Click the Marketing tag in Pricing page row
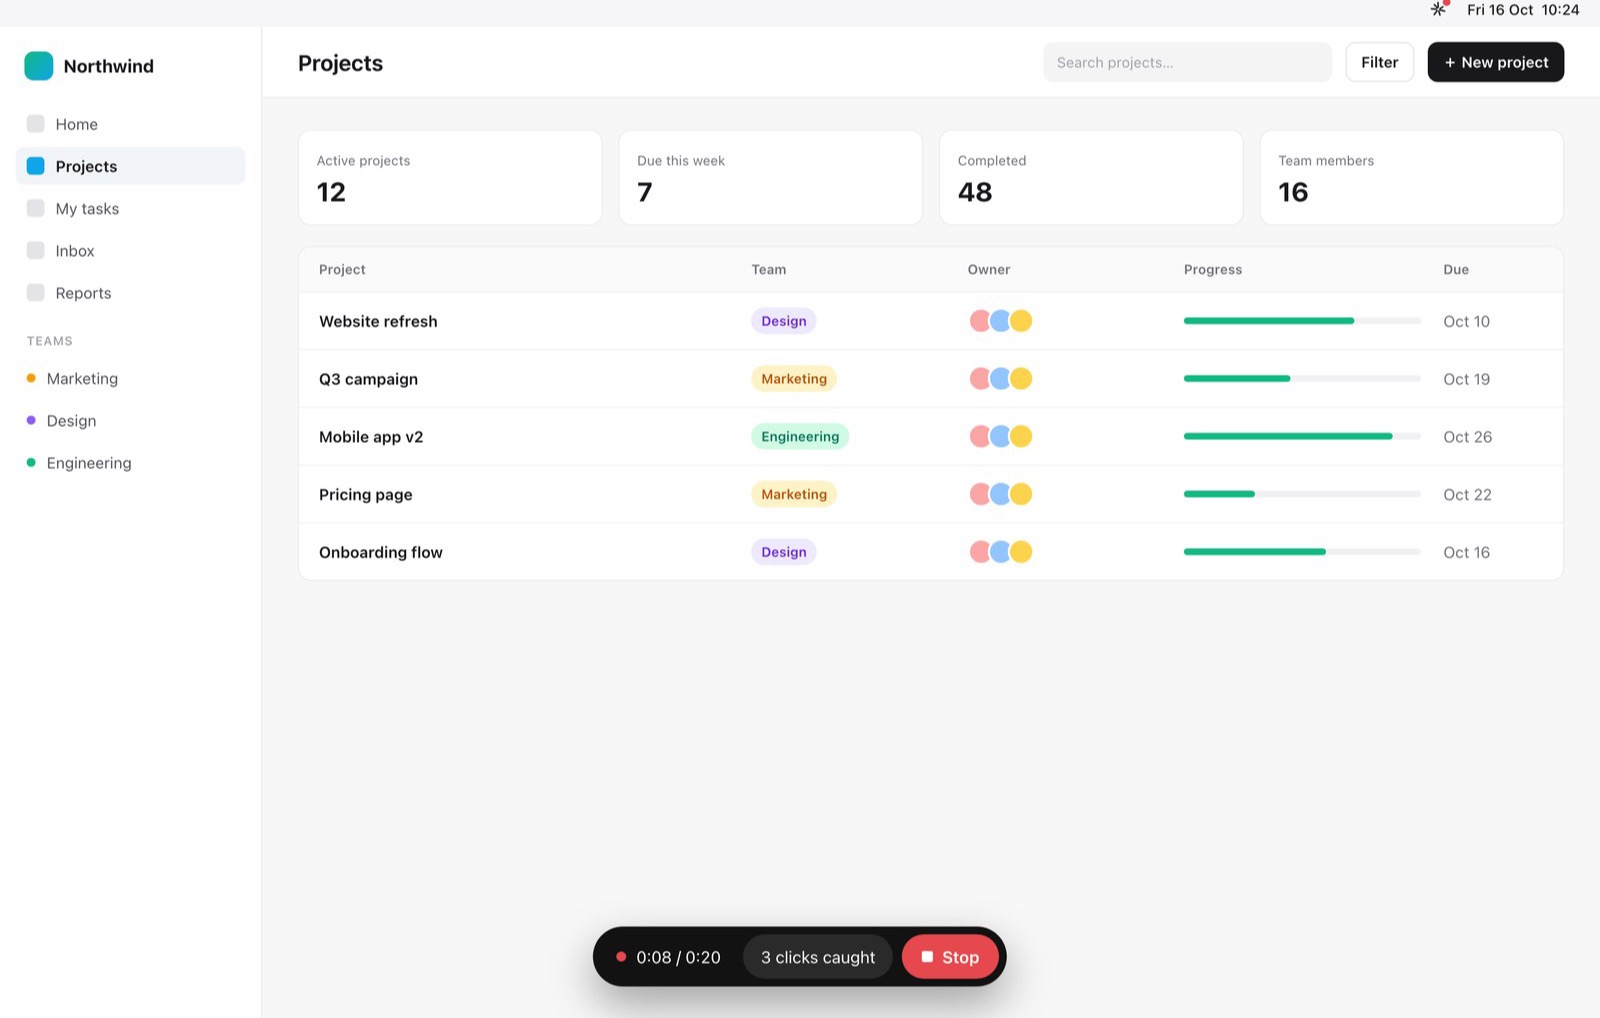 pyautogui.click(x=794, y=494)
